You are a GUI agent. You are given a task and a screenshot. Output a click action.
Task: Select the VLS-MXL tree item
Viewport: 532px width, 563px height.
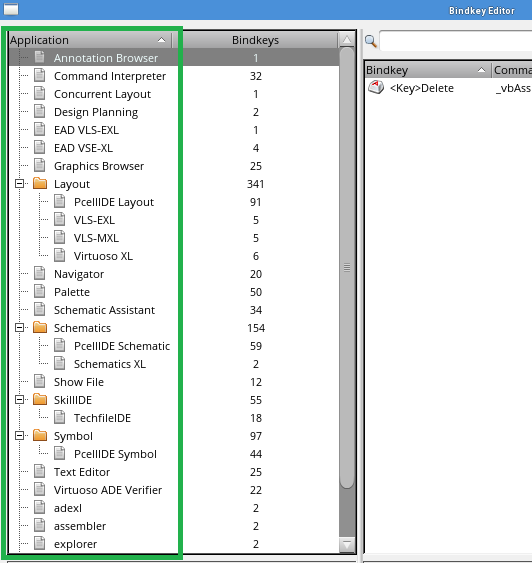click(x=96, y=238)
